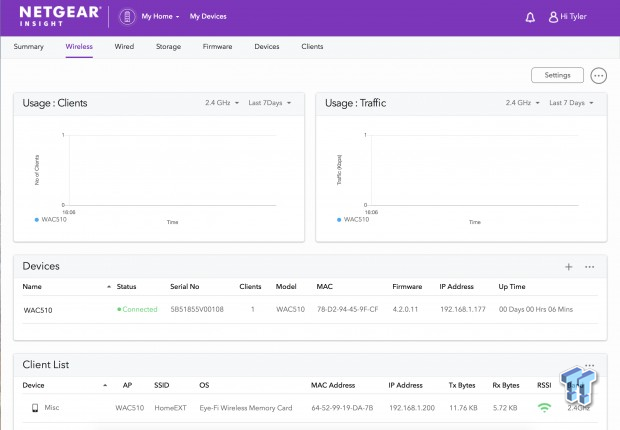
Task: Expand the My Home location dropdown
Action: click(x=160, y=17)
